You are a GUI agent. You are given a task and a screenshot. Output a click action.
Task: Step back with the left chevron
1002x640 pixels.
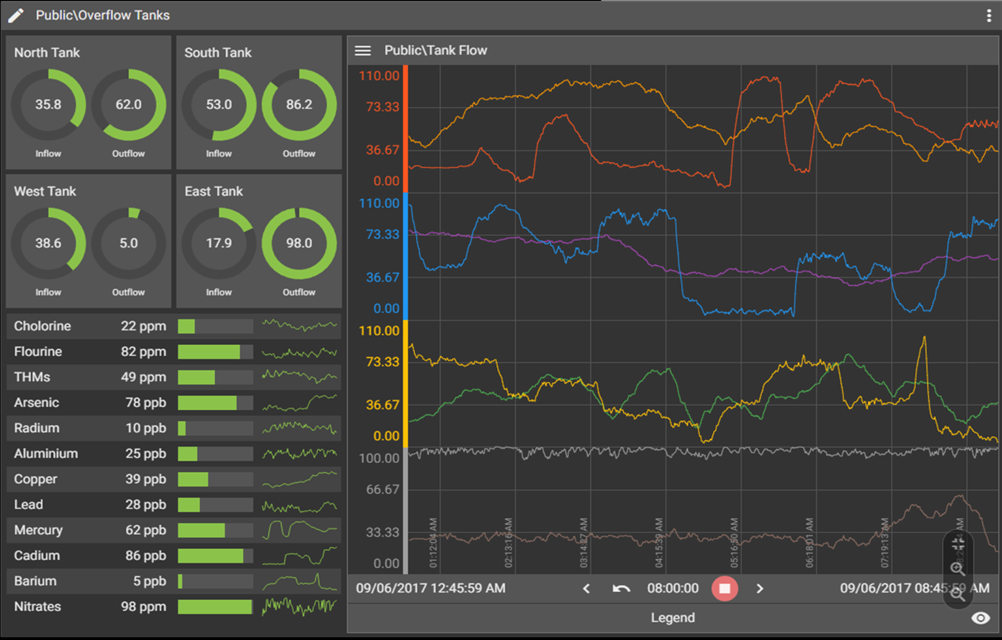point(587,589)
